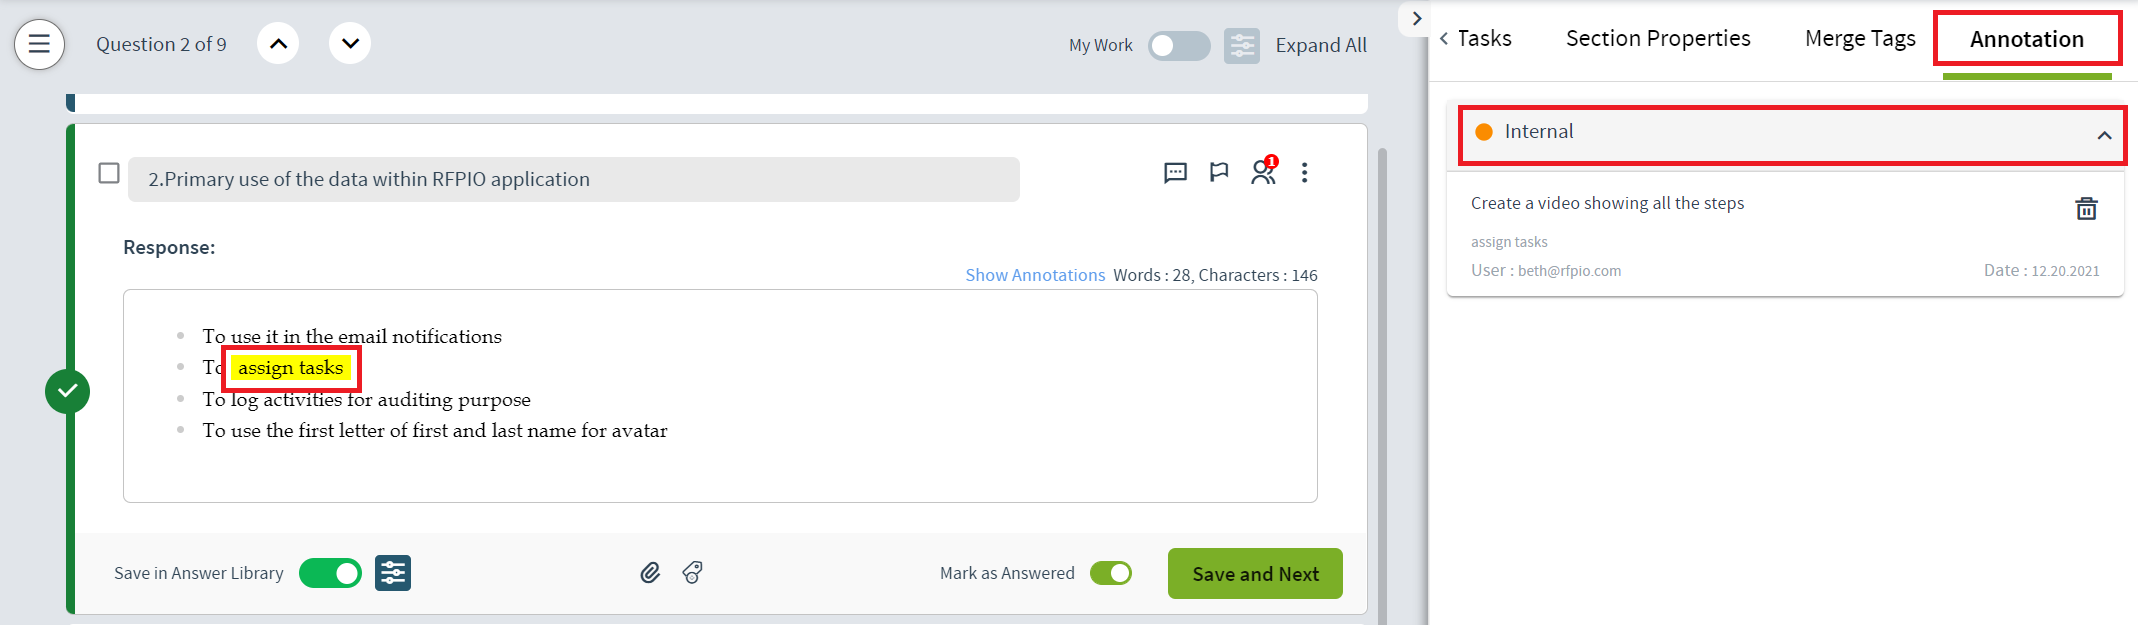The image size is (2138, 625).
Task: Open the three-dot more options menu
Action: (1304, 173)
